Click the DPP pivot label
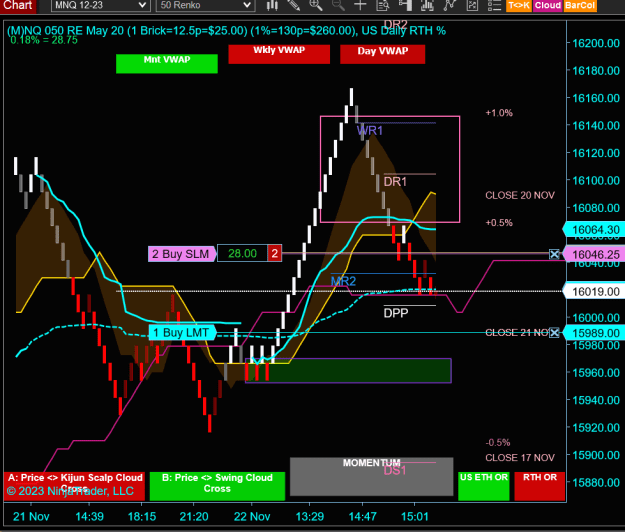This screenshot has height=532, width=625. click(x=396, y=313)
